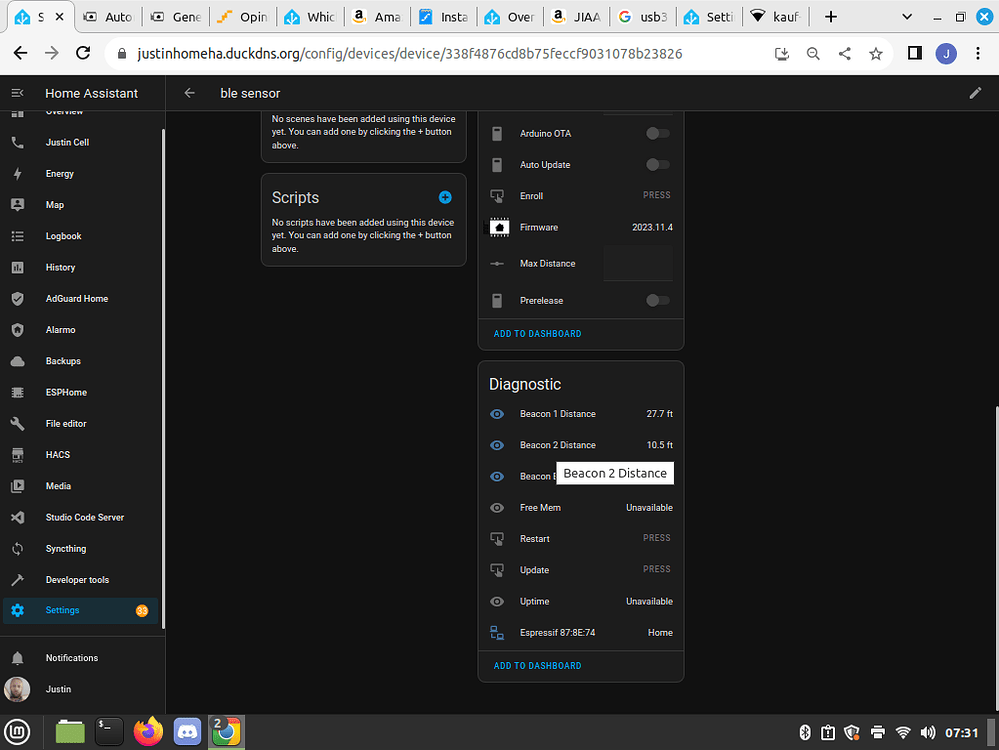Click the Max Distance value field

637,263
